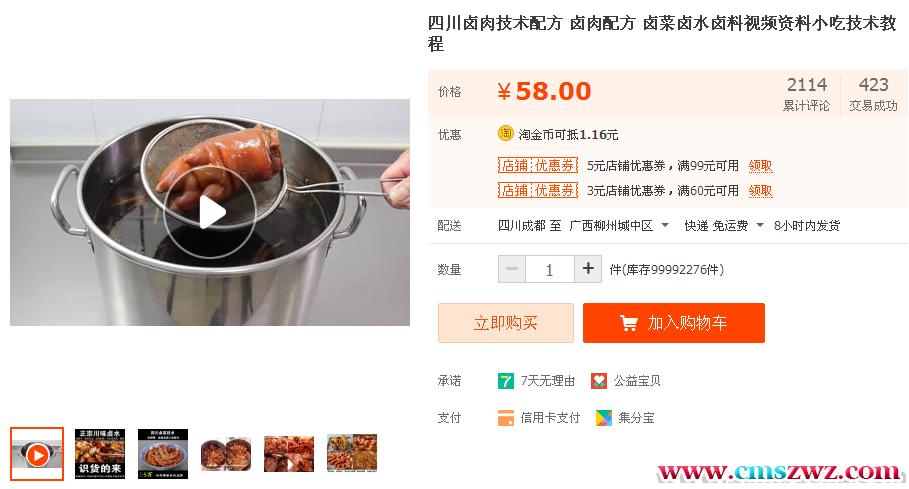Select the video thumbnail with play icon
The width and height of the screenshot is (909, 489).
37,454
